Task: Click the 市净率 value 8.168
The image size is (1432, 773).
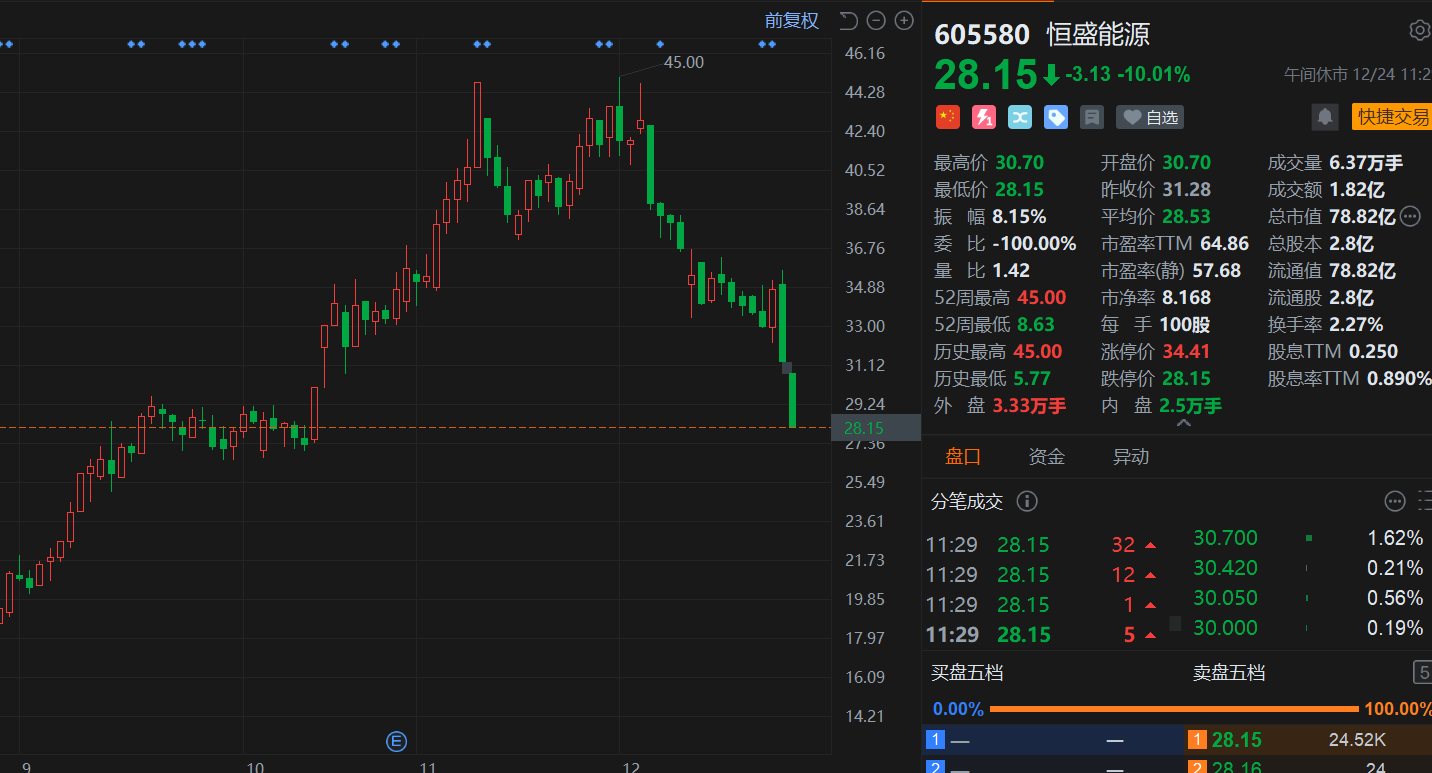Action: pos(1185,297)
